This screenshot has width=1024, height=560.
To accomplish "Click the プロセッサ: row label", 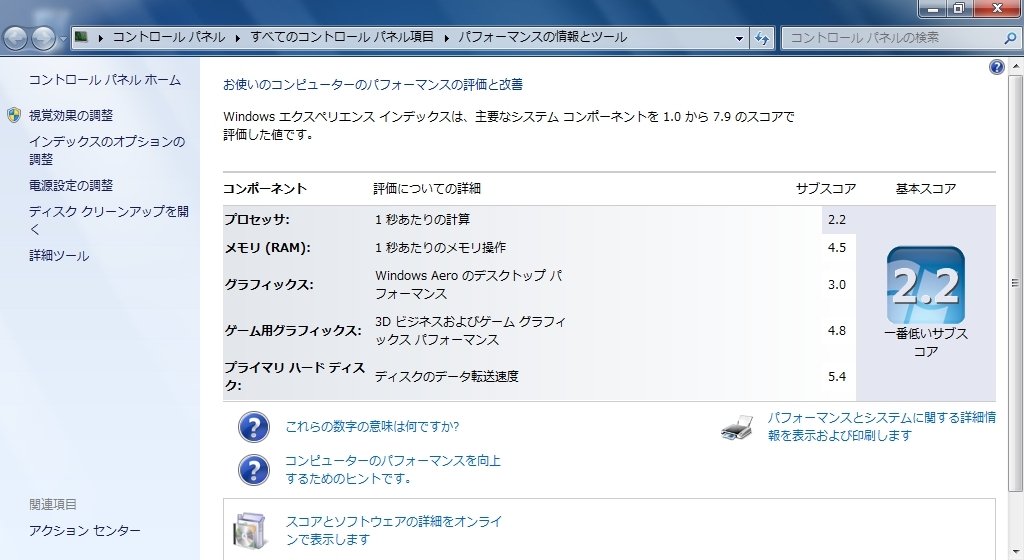I will click(x=257, y=220).
